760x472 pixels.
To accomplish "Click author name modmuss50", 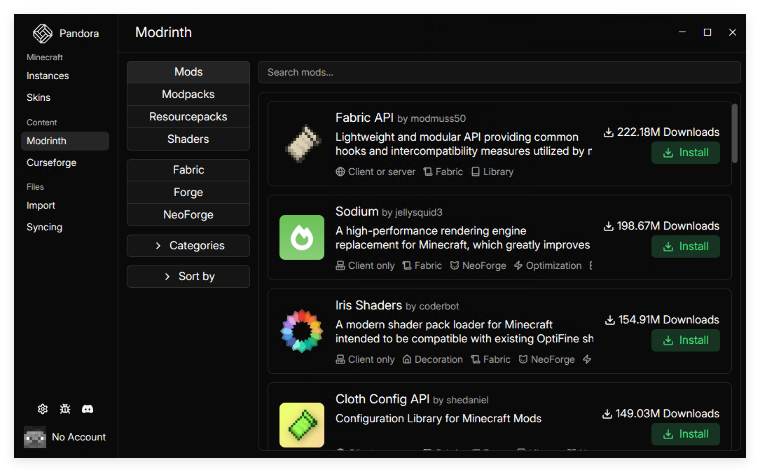I will [x=438, y=119].
